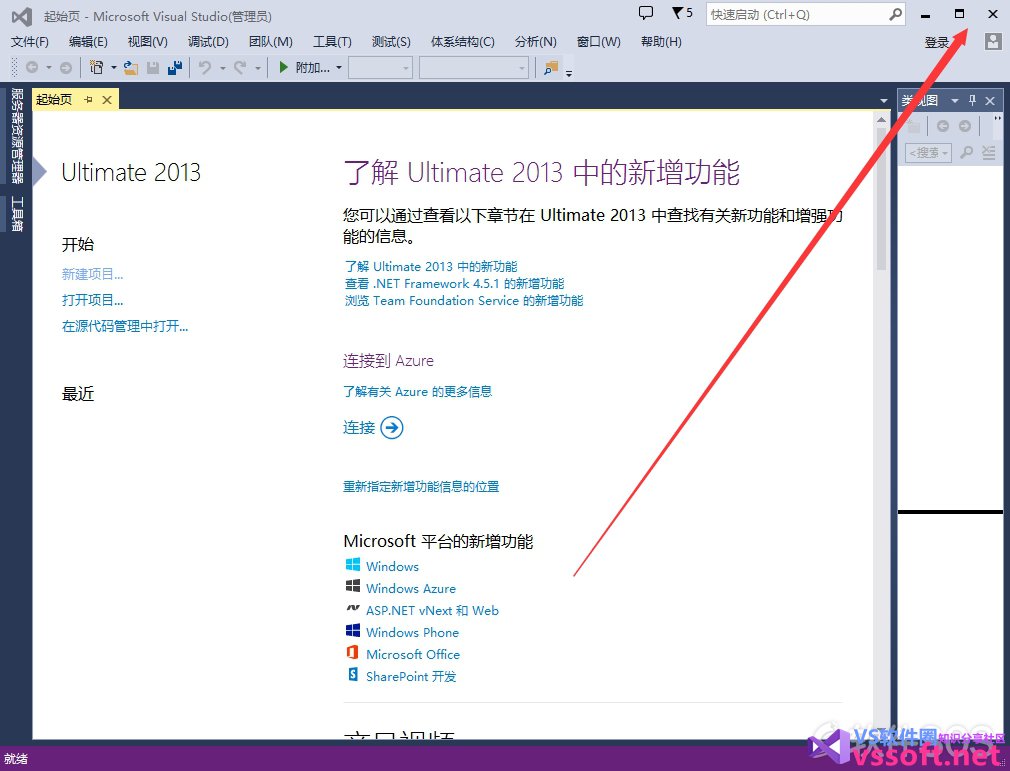Click the 在源代码管理中打开... link
1010x771 pixels.
coord(125,327)
